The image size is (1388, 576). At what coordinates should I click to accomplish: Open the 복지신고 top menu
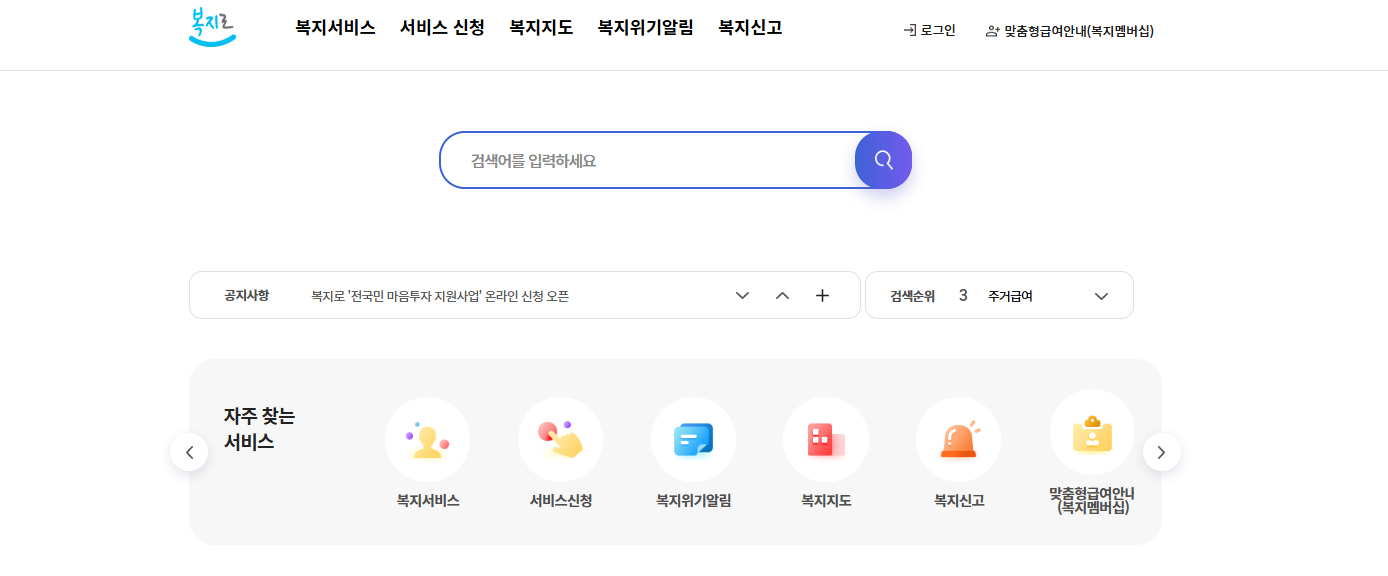(x=750, y=28)
